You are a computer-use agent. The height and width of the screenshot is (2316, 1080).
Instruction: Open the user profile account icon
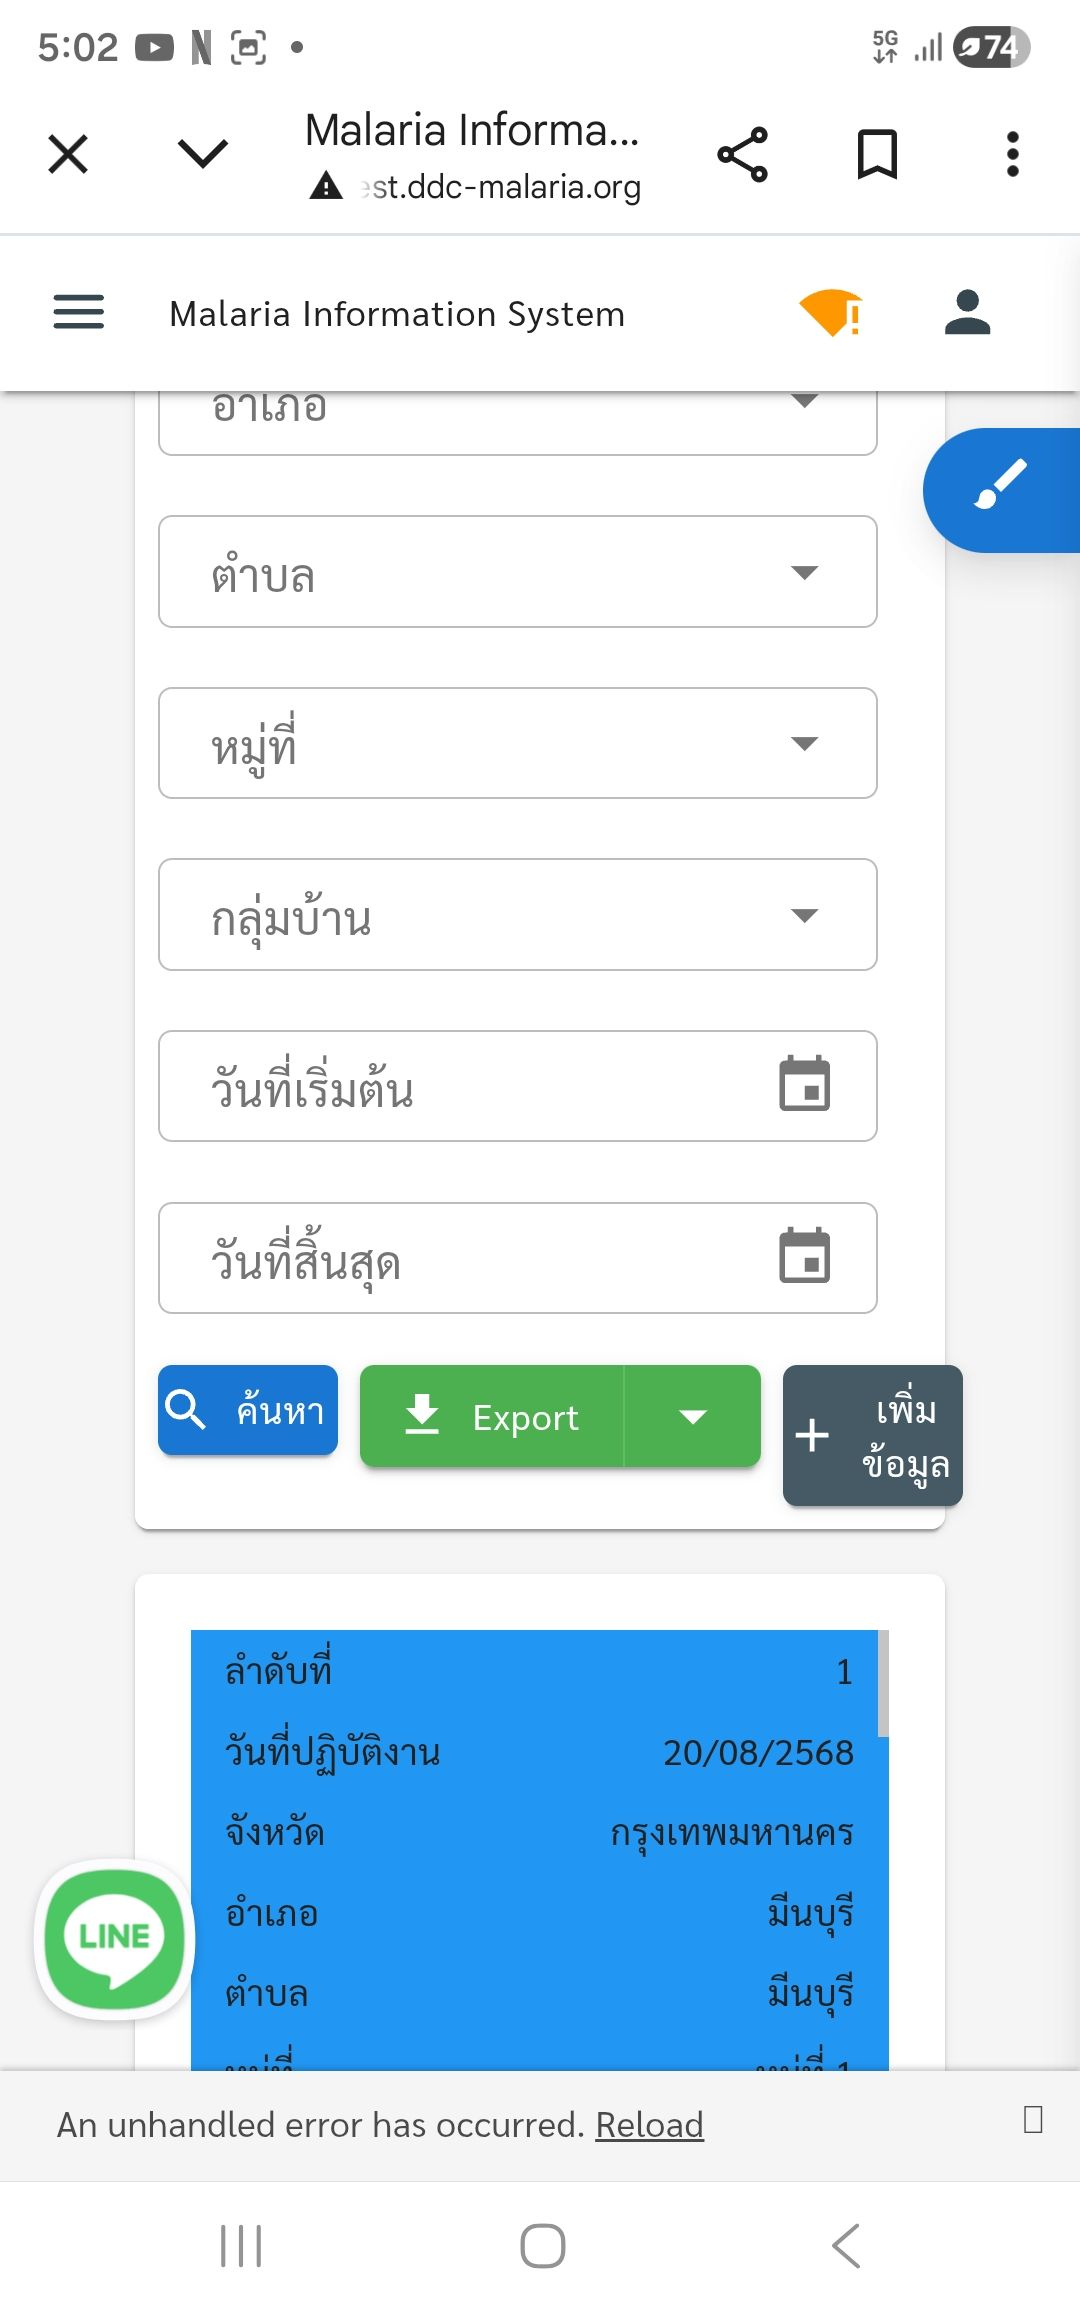tap(967, 312)
